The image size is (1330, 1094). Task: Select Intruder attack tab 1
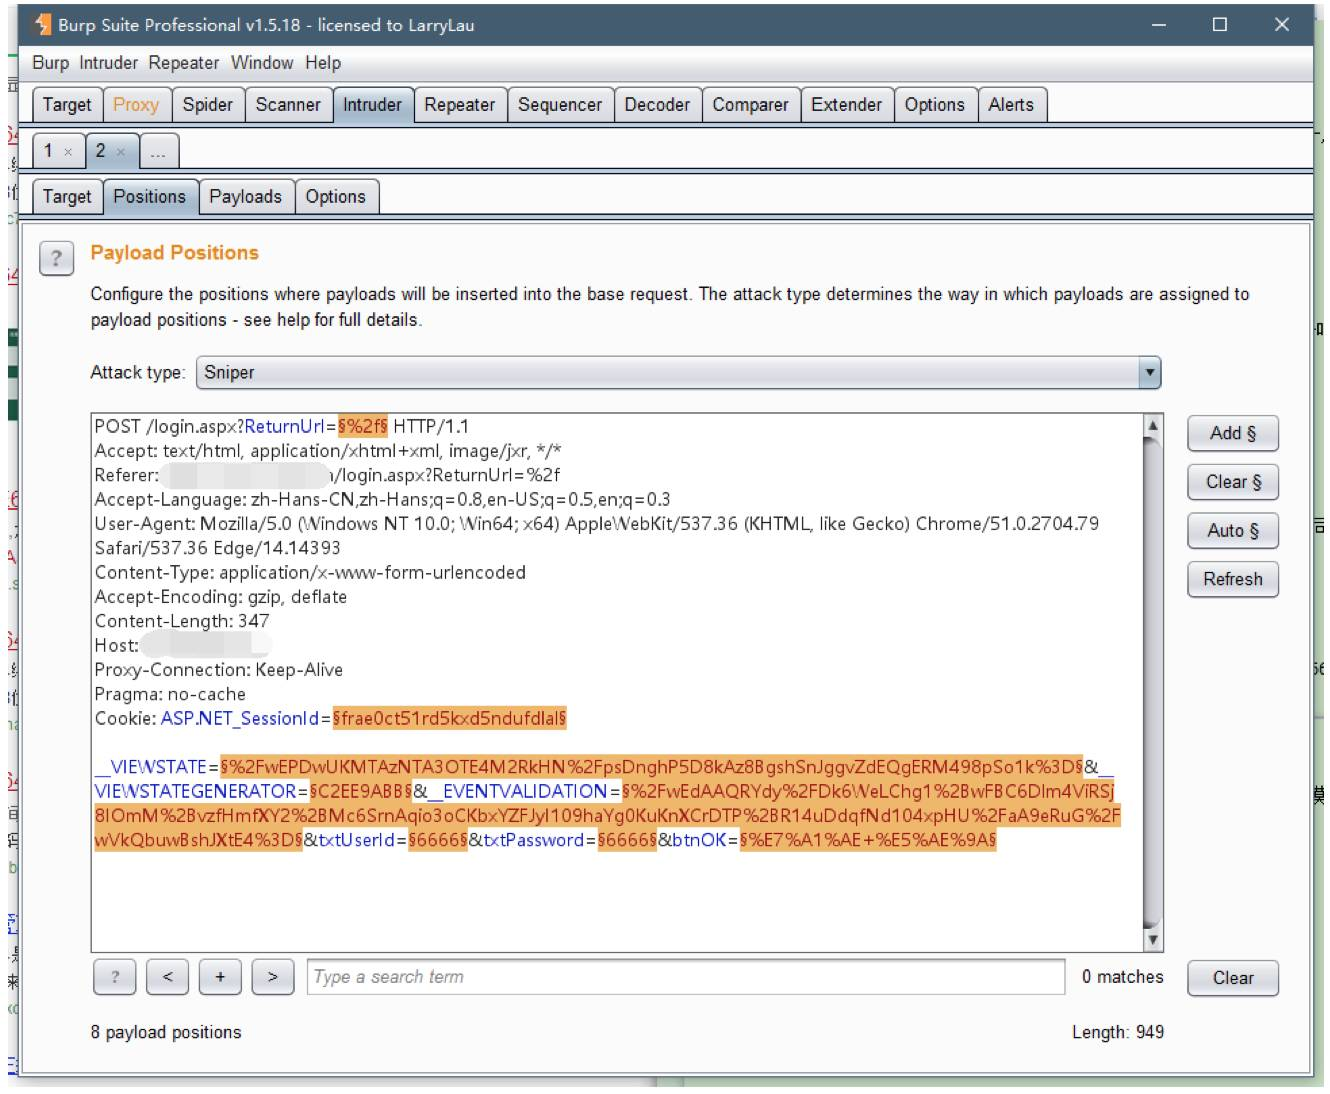point(48,151)
